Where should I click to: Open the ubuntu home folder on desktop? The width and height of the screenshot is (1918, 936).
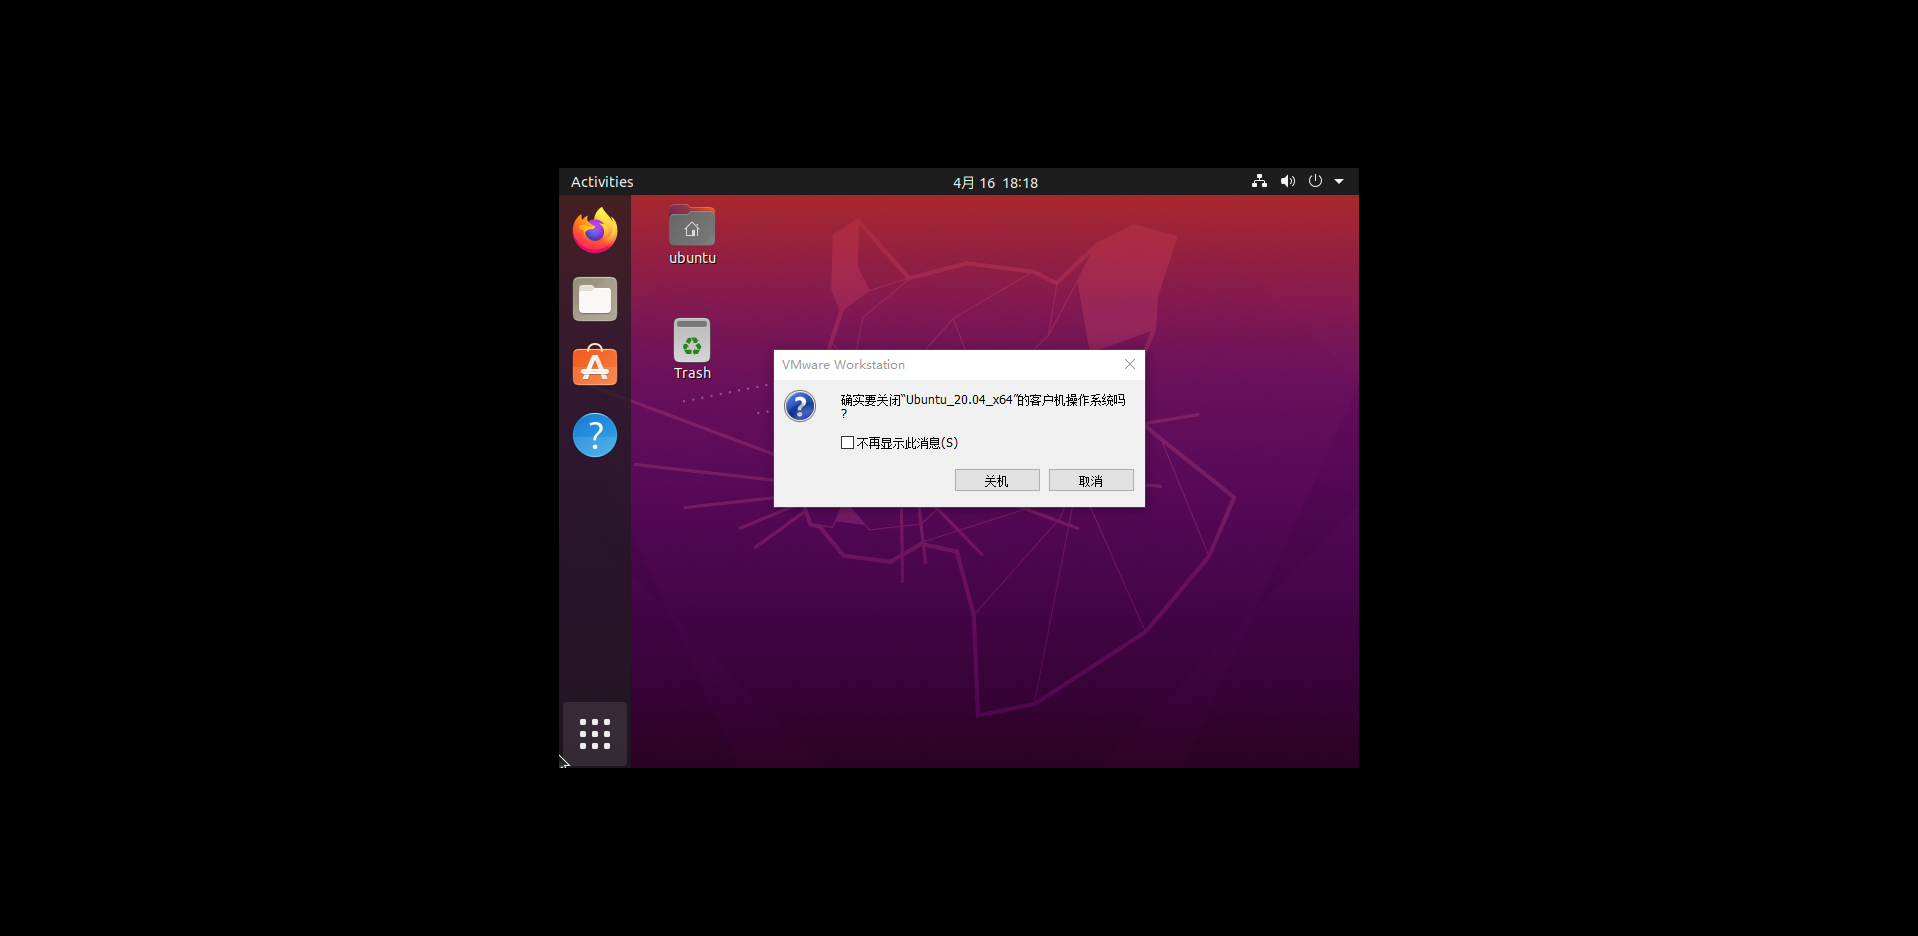coord(692,236)
